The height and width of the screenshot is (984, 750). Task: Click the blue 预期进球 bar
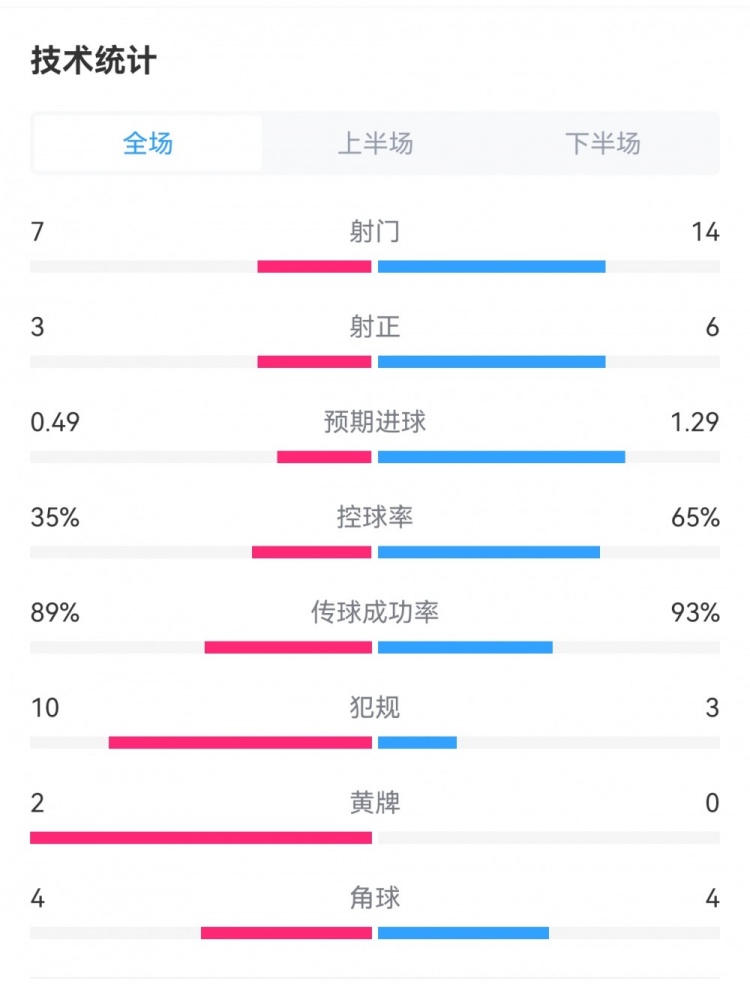(501, 457)
